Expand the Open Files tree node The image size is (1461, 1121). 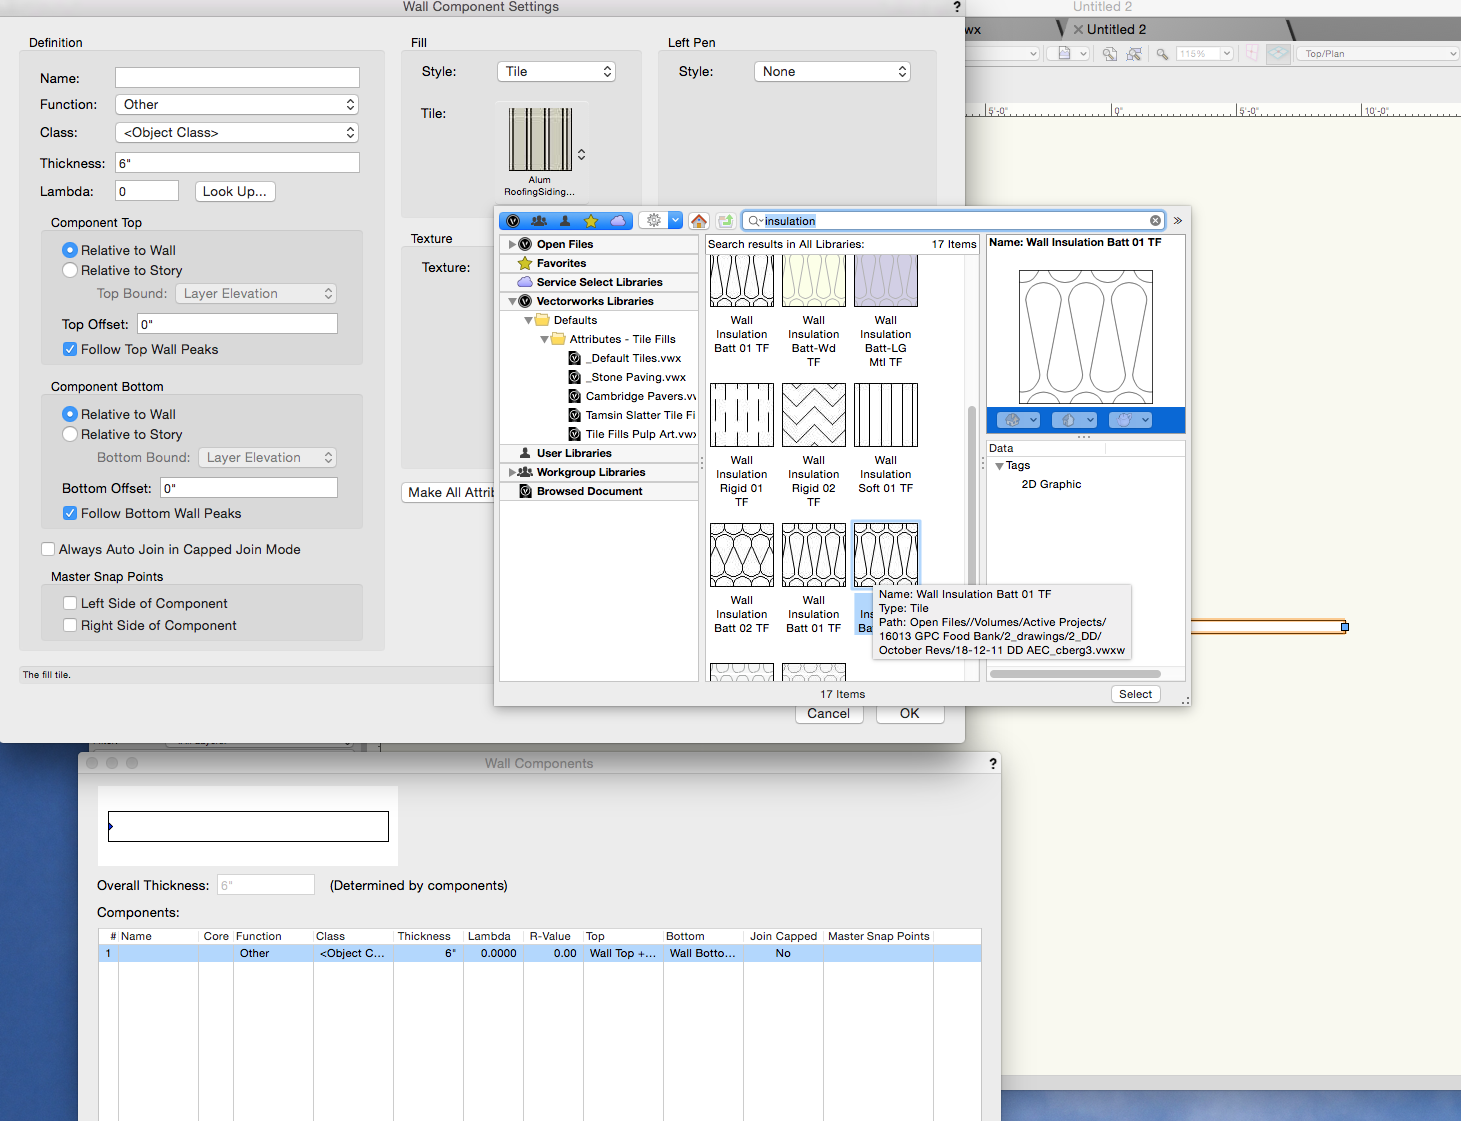[513, 244]
